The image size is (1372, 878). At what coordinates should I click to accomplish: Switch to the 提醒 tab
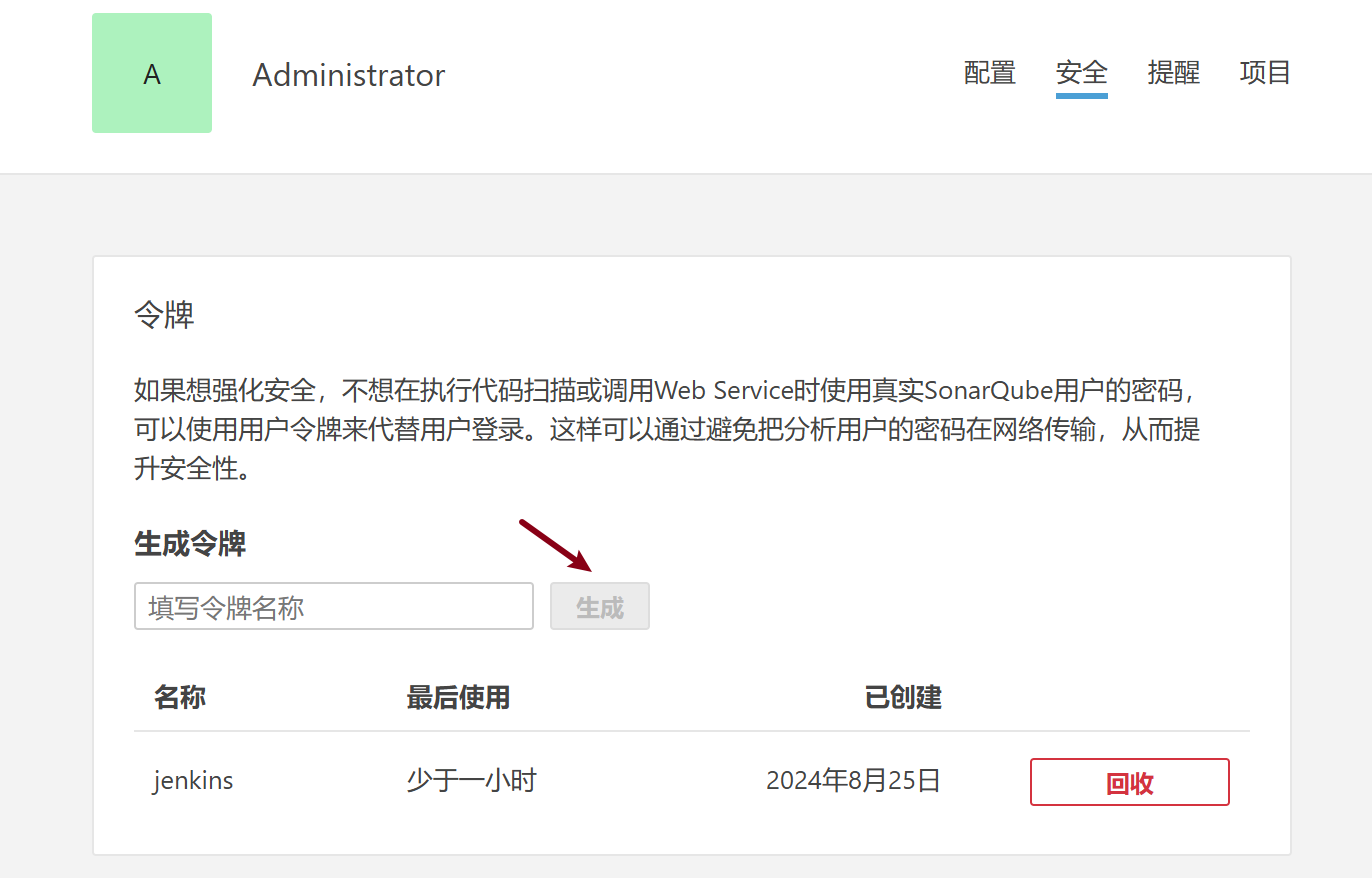pos(1174,73)
